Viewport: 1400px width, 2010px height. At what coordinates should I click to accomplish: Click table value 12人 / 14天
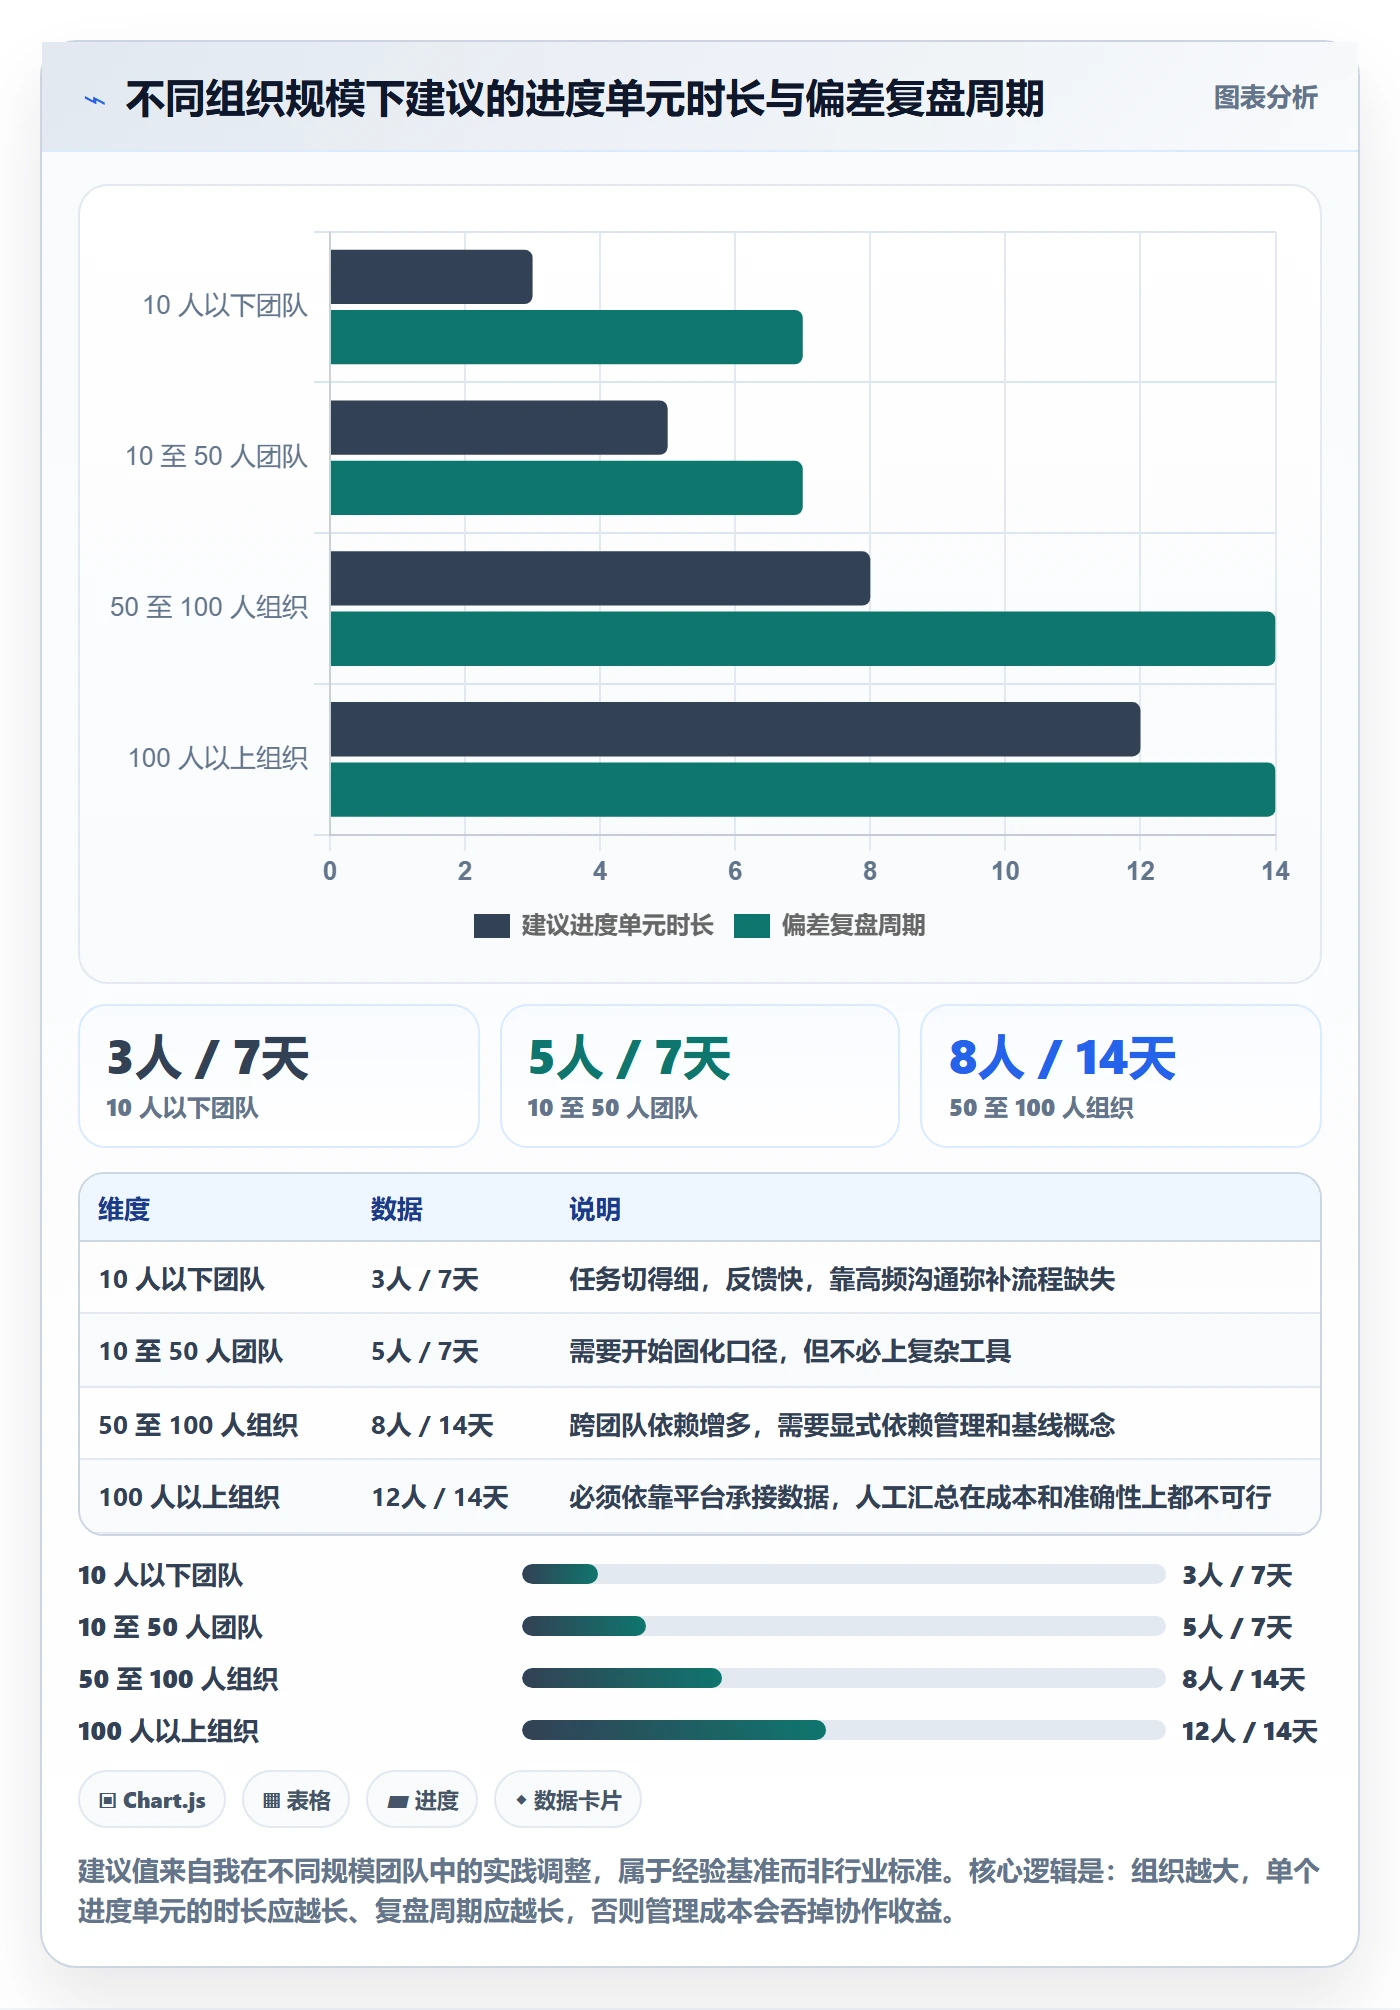pyautogui.click(x=440, y=1497)
